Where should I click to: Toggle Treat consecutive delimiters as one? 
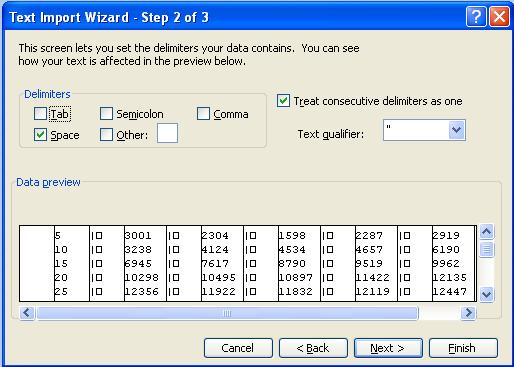click(x=283, y=100)
